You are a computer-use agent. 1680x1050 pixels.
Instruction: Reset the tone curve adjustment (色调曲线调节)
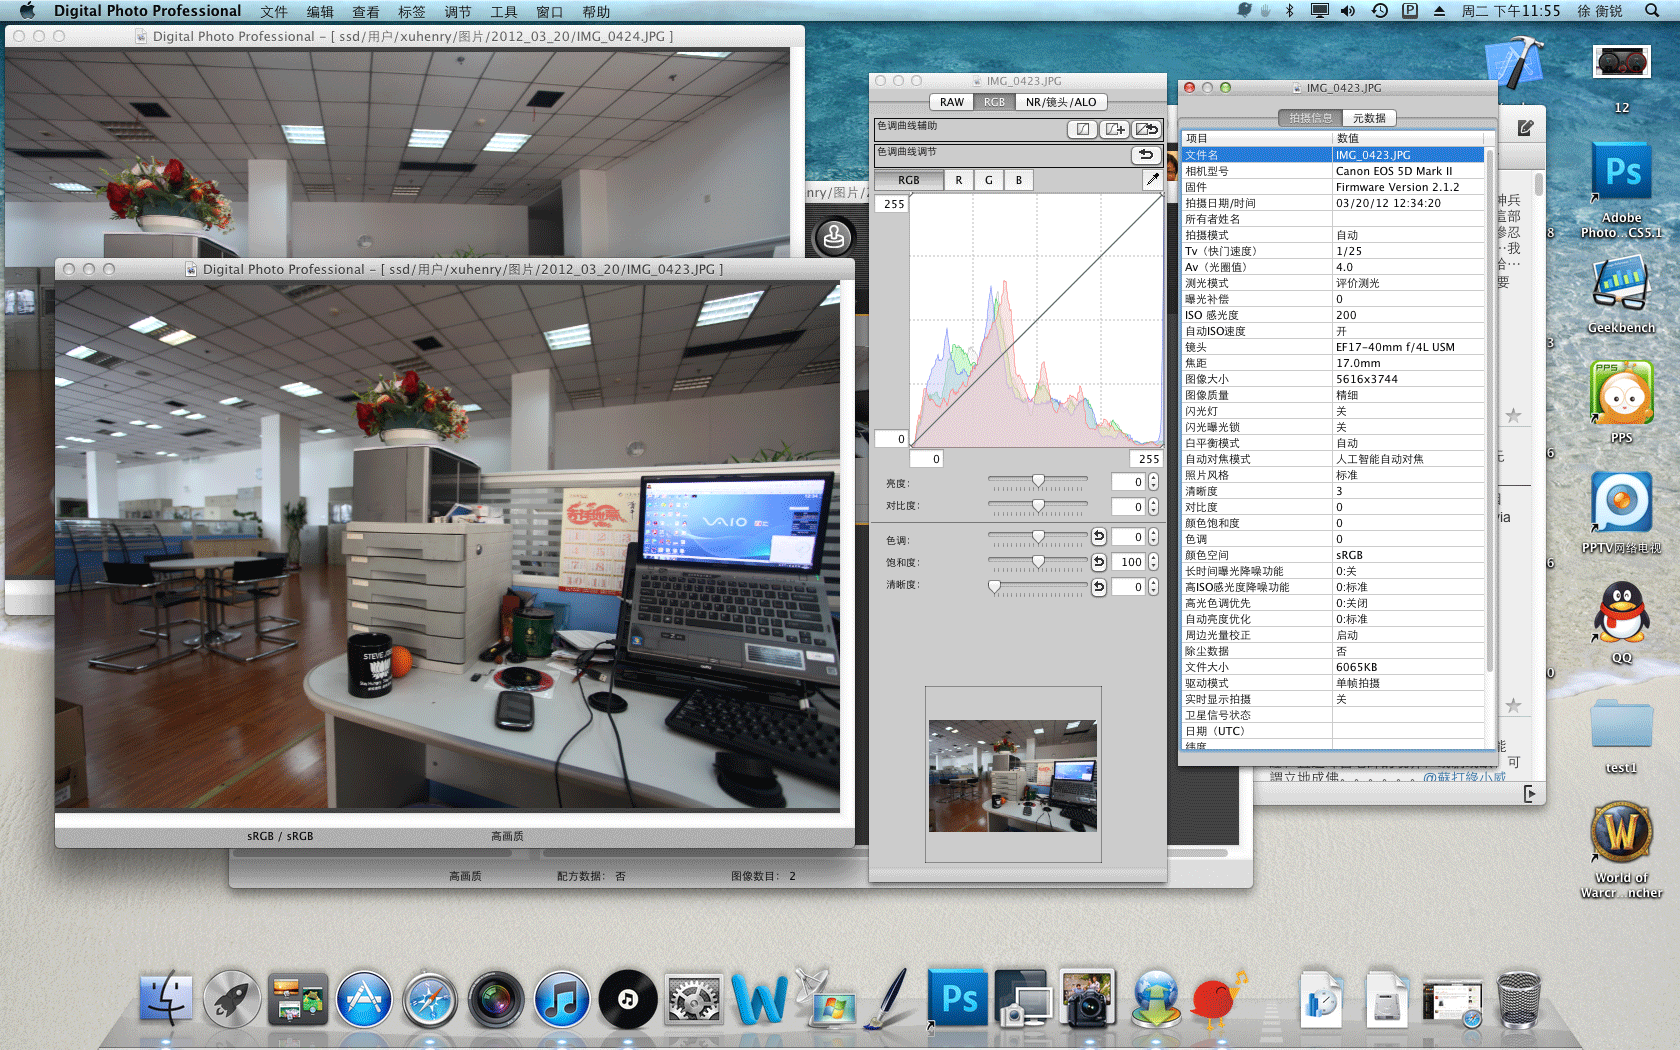pyautogui.click(x=1146, y=155)
